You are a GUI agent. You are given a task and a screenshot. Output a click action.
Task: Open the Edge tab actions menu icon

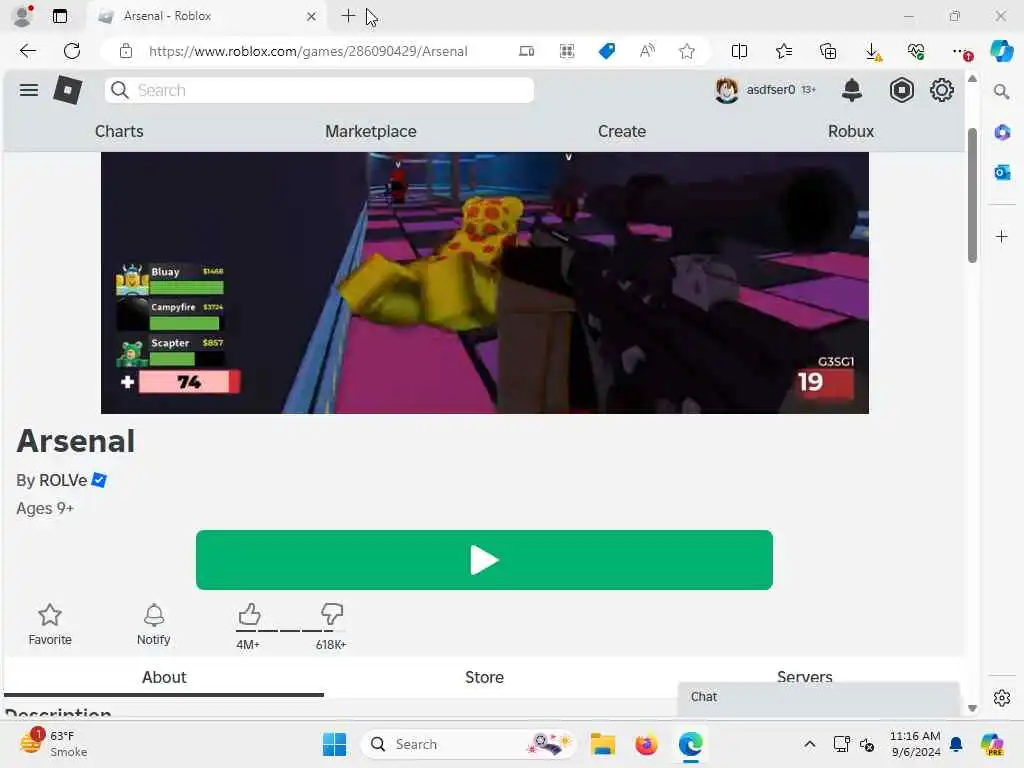(x=60, y=16)
